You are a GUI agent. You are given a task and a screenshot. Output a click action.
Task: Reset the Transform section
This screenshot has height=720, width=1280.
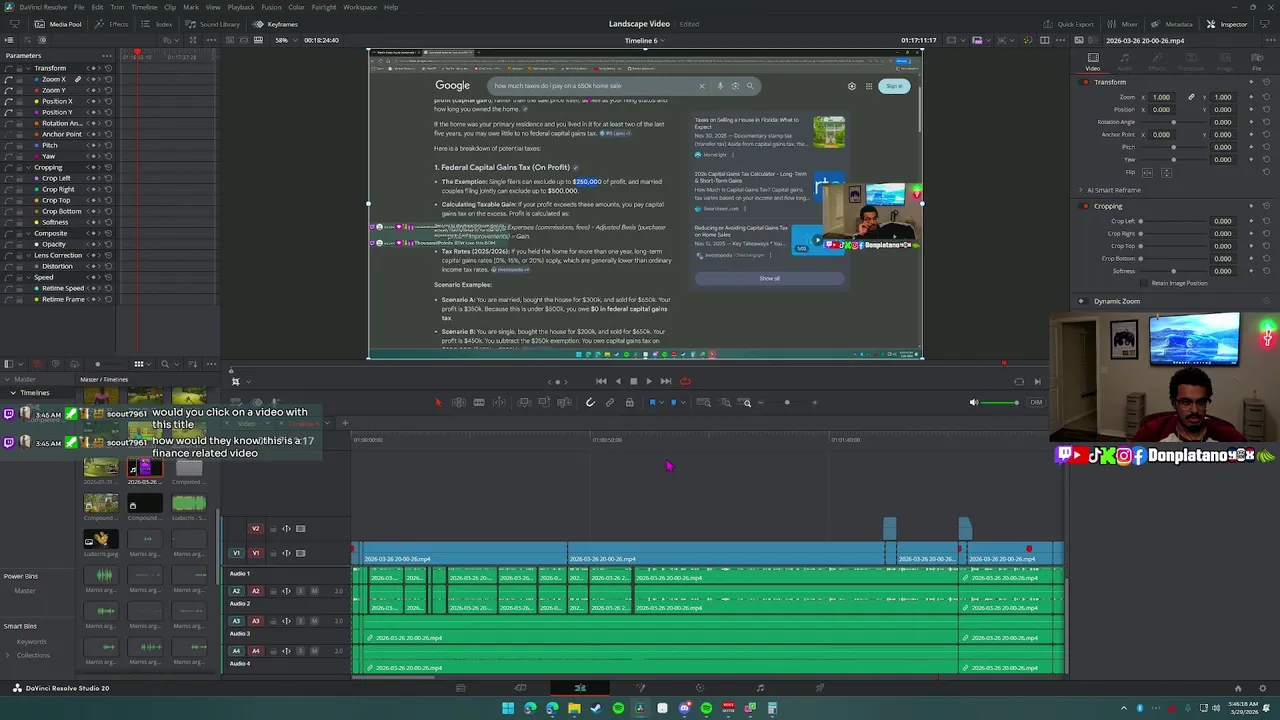[x=1266, y=82]
